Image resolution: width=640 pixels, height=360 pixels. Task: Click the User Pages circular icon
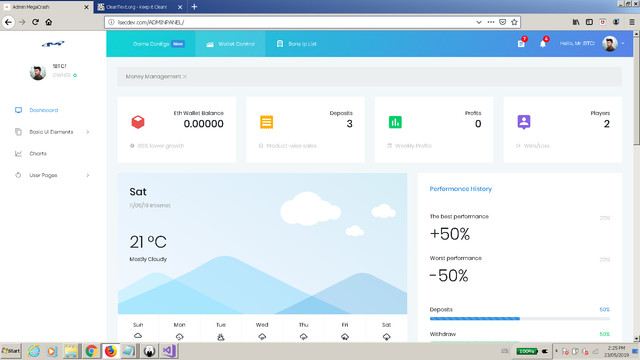[x=18, y=175]
